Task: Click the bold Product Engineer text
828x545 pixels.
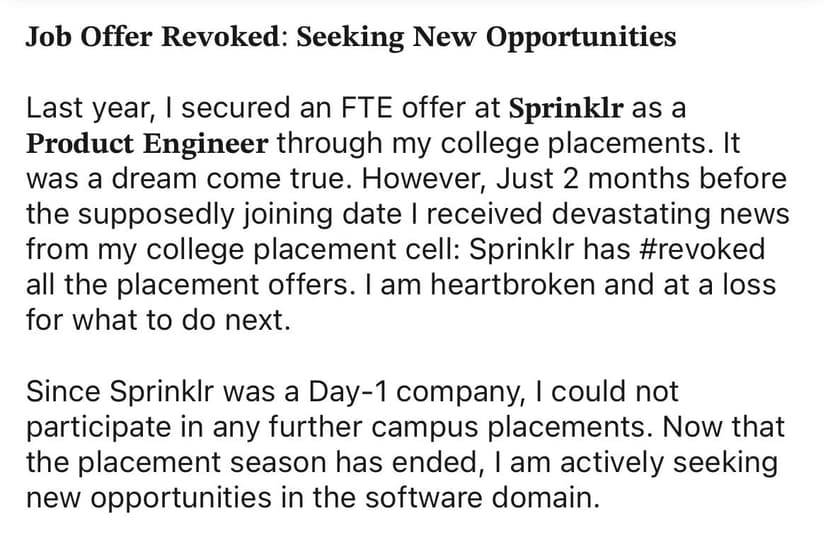Action: [147, 143]
